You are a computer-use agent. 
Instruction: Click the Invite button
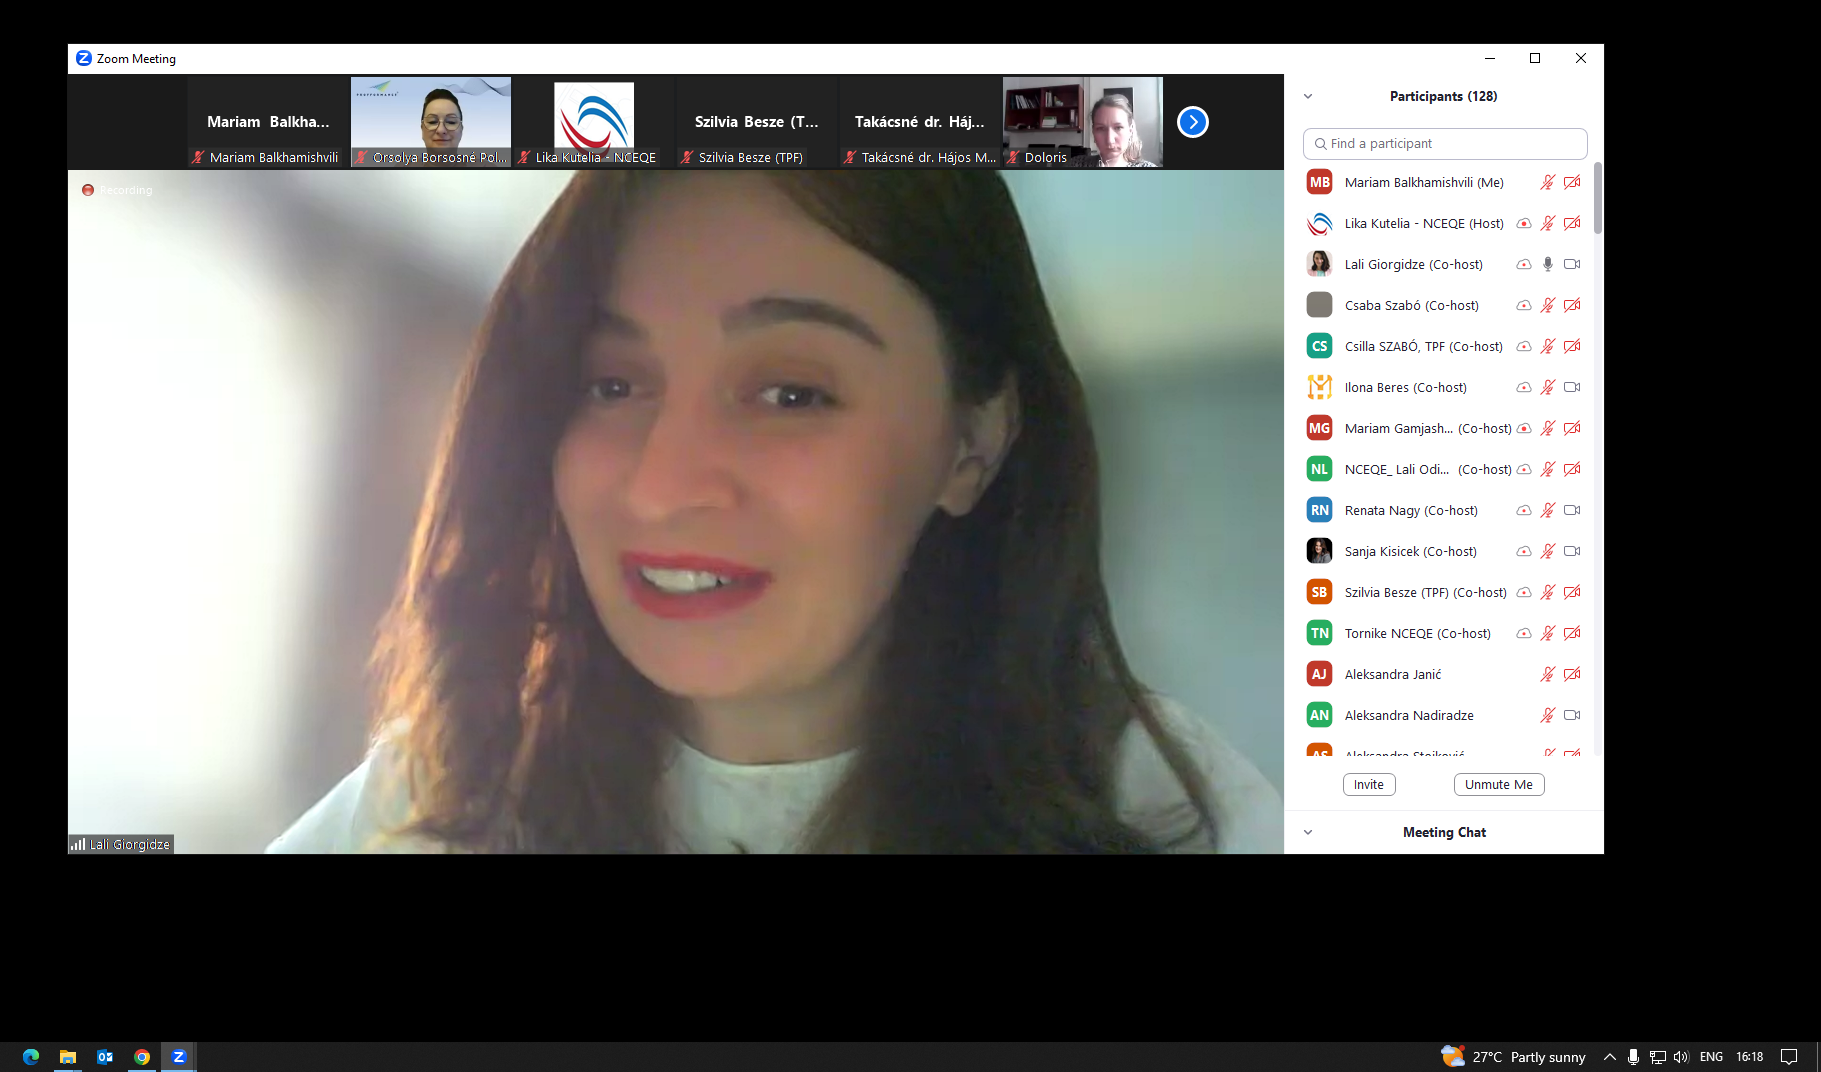pos(1368,785)
